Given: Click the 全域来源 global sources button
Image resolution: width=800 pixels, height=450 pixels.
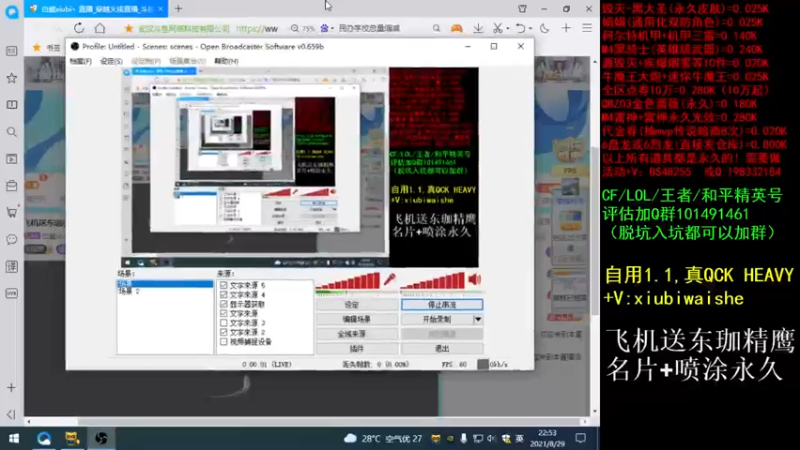Looking at the screenshot, I should click(357, 334).
